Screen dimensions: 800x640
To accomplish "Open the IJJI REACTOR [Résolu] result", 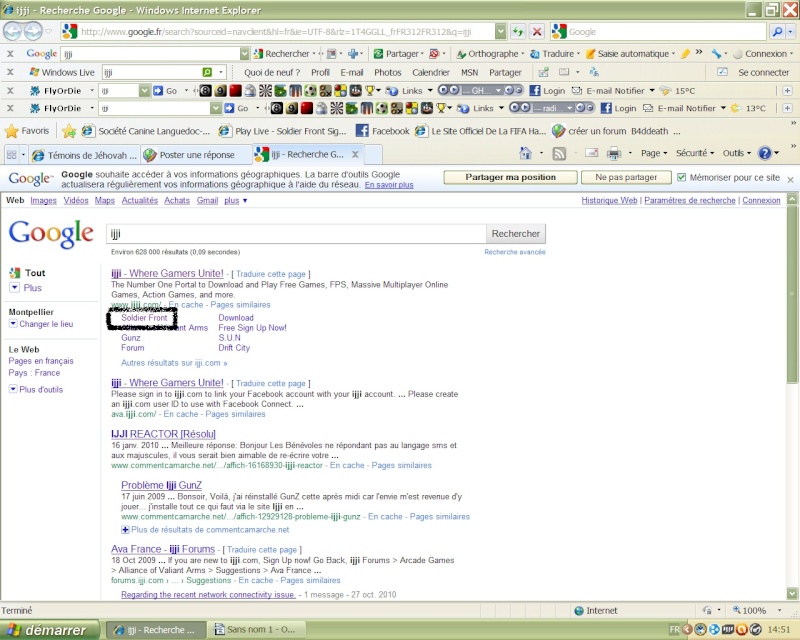I will pyautogui.click(x=163, y=434).
